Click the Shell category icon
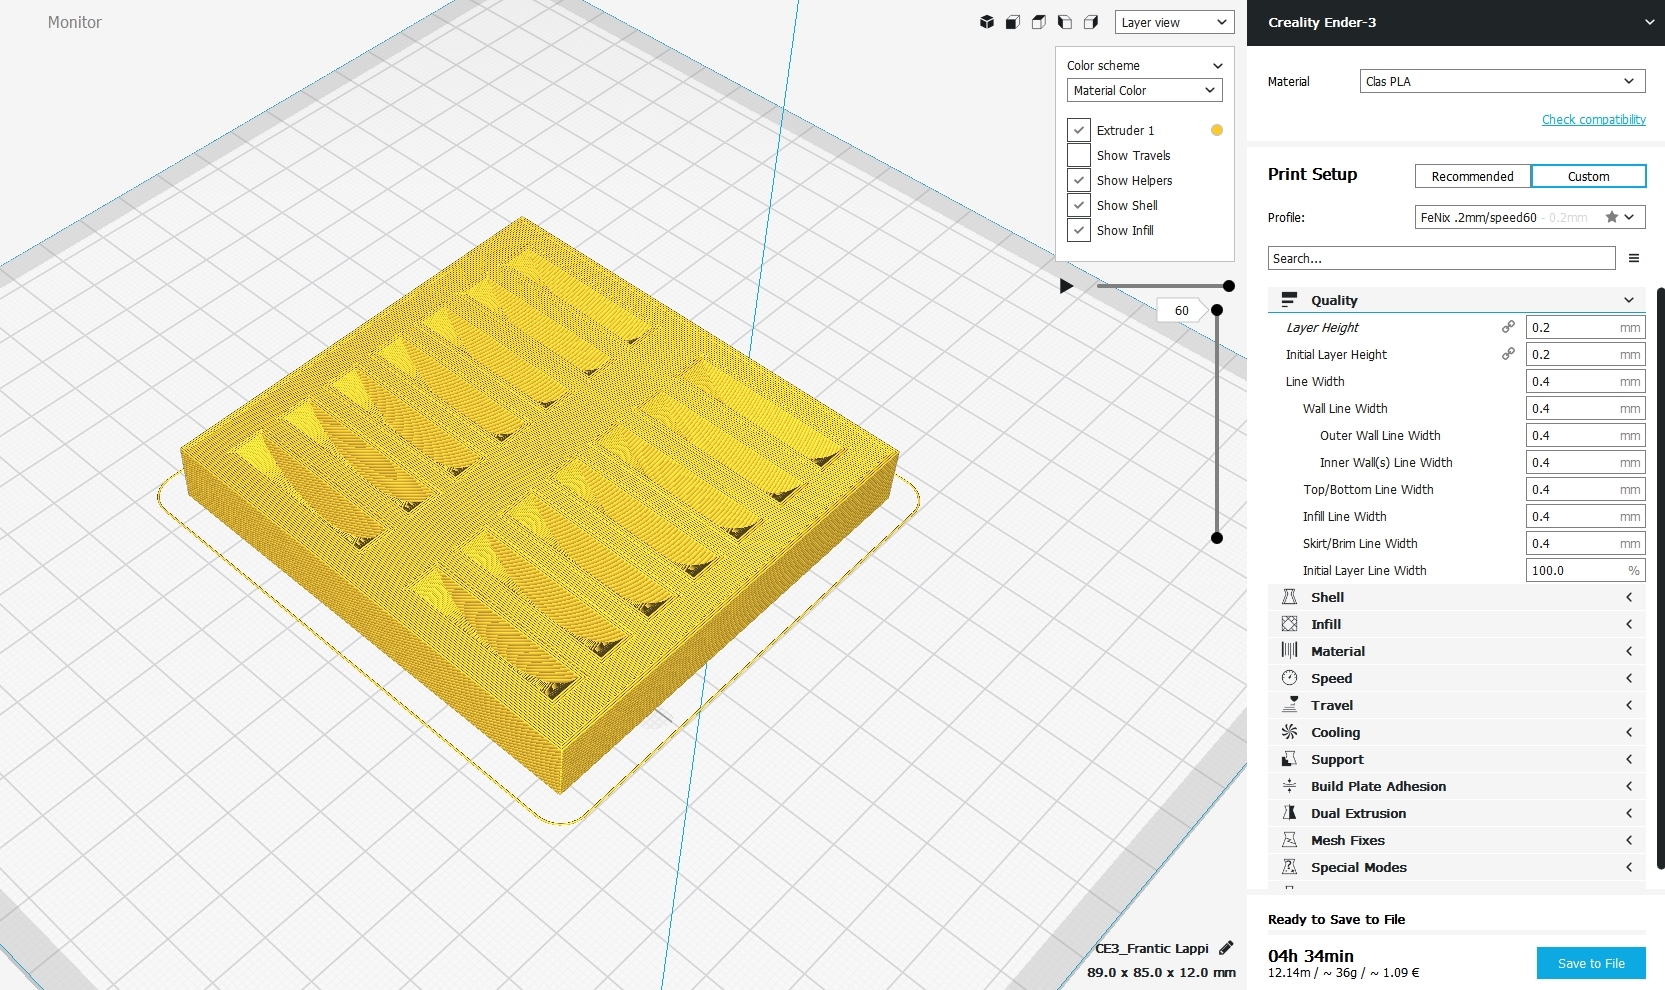Viewport: 1665px width, 990px height. (x=1289, y=597)
